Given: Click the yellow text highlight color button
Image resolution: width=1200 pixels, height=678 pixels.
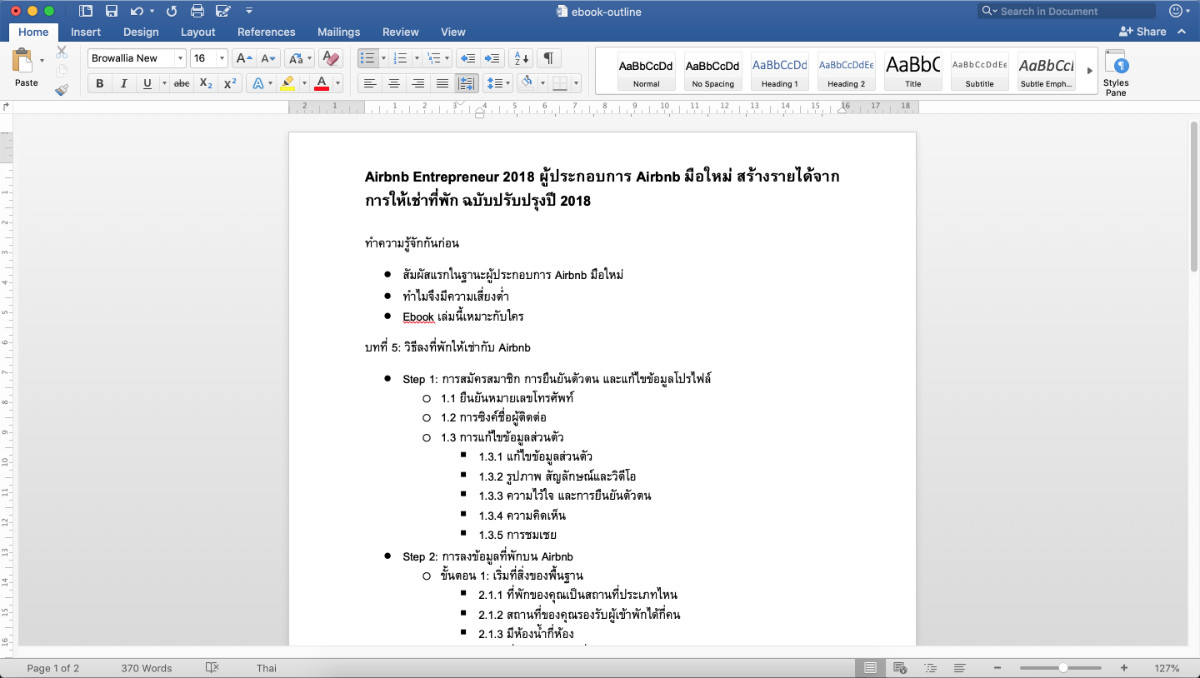Looking at the screenshot, I should coord(287,83).
